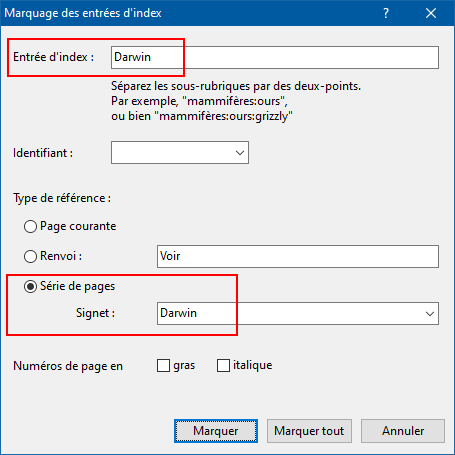Click the dialog title bar text
Image resolution: width=455 pixels, height=455 pixels.
pos(83,13)
